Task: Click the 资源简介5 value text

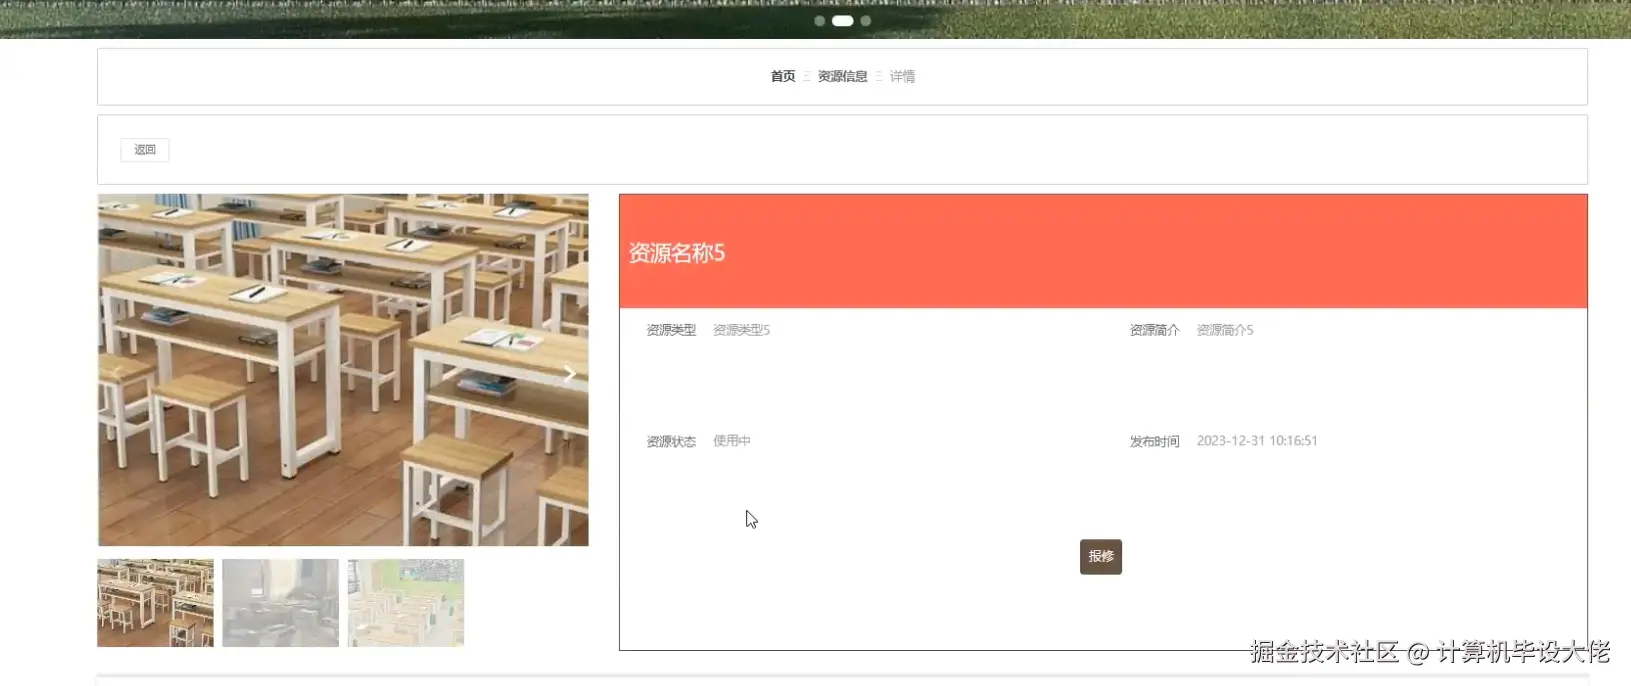Action: 1225,330
